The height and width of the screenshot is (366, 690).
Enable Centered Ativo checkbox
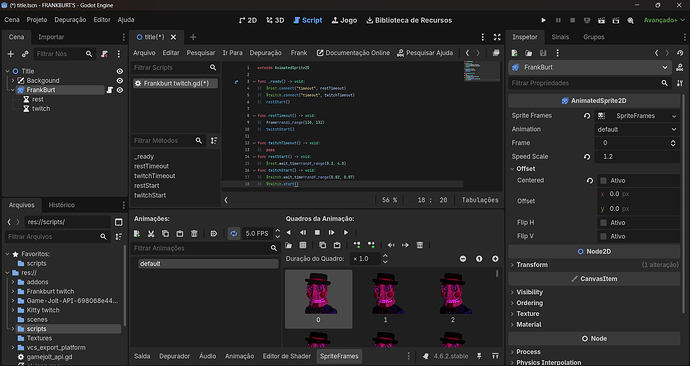(x=603, y=180)
